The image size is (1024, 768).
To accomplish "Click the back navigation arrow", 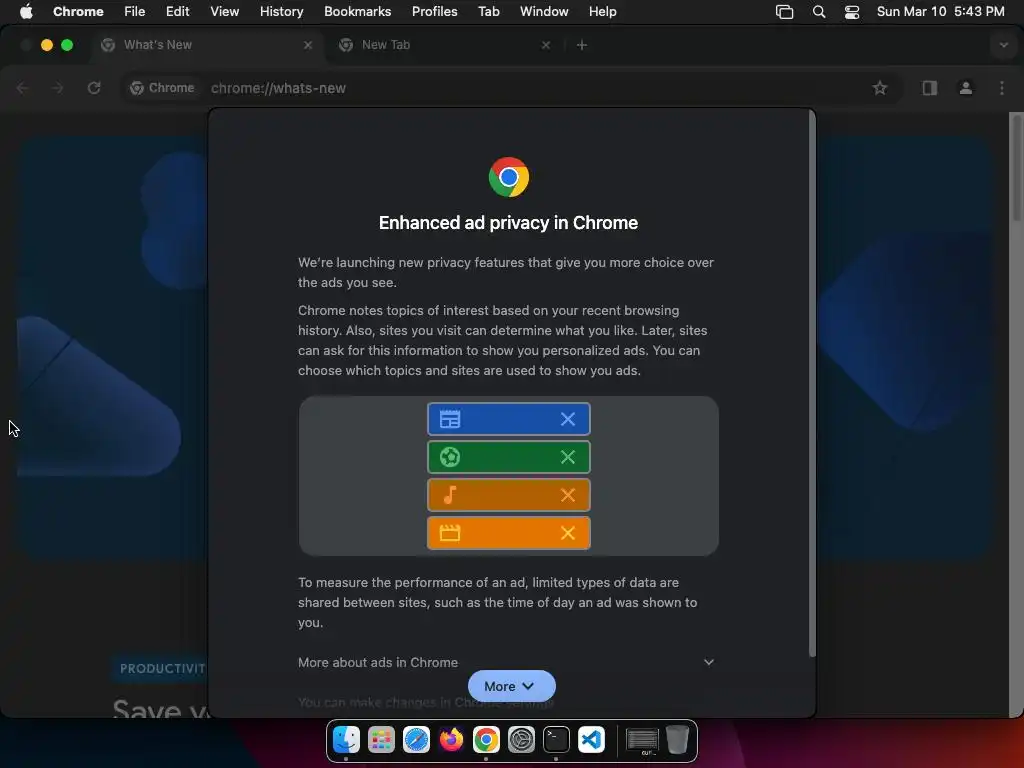I will click(22, 88).
